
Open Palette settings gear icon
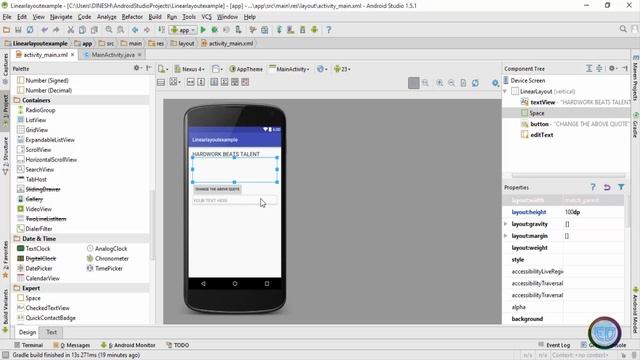(x=138, y=68)
